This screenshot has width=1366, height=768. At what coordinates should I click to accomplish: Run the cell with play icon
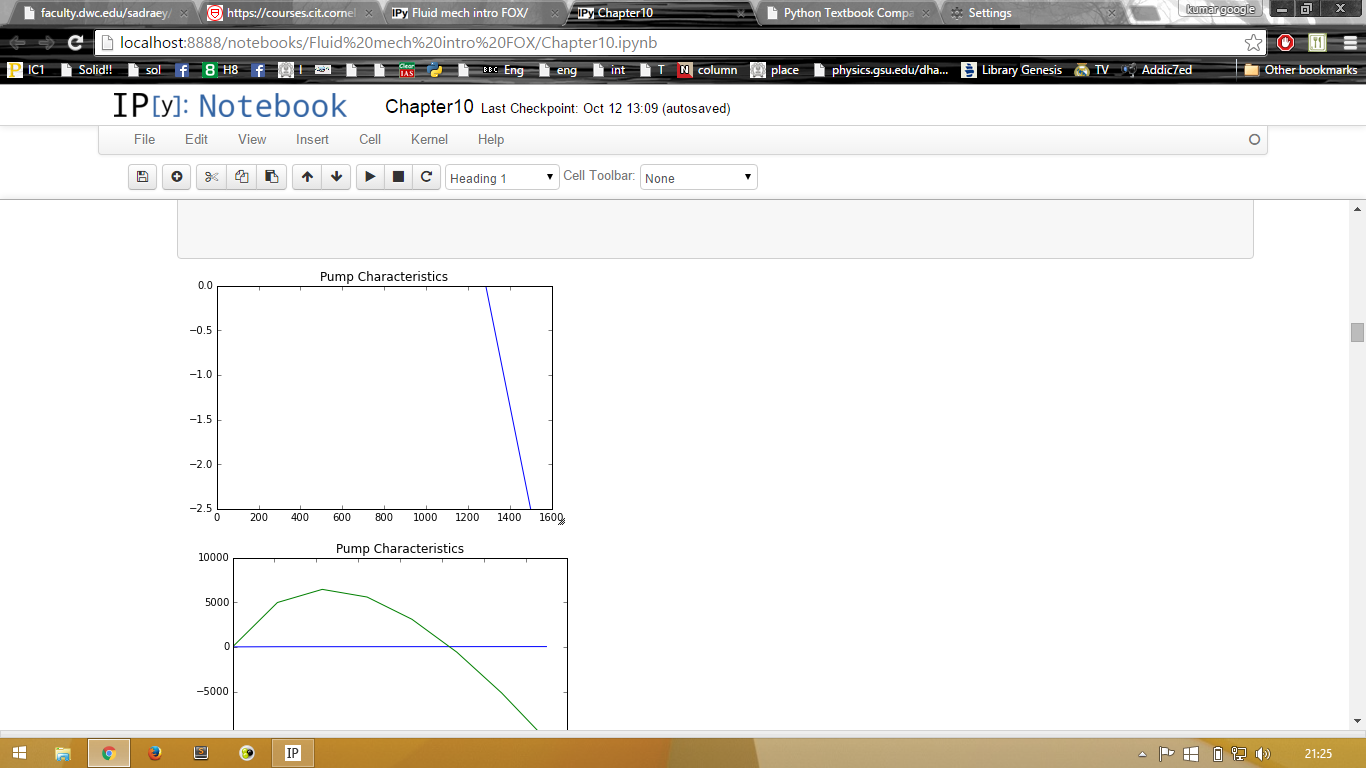[x=370, y=177]
